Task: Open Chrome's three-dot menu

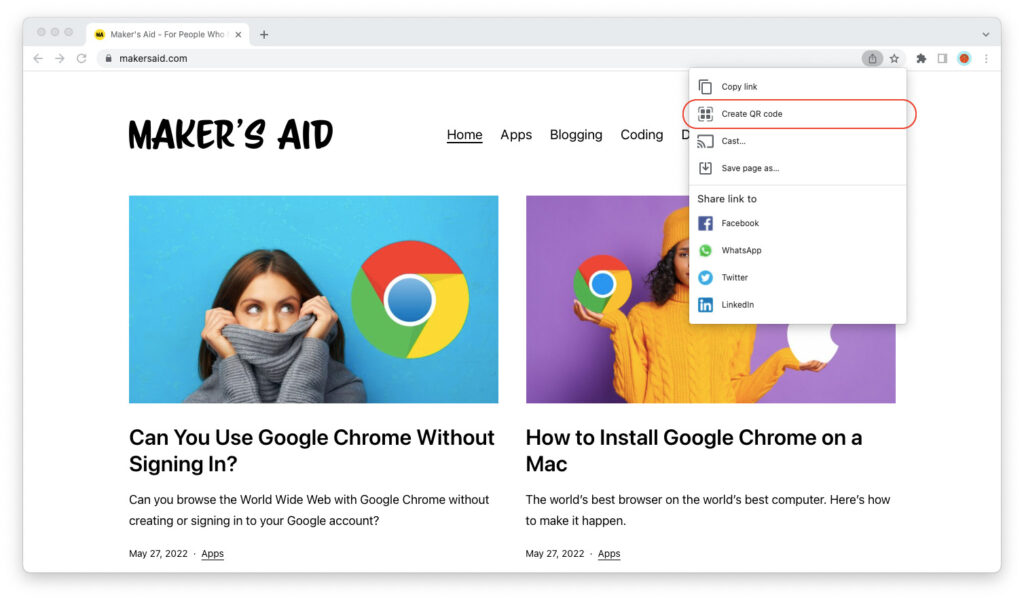Action: tap(986, 58)
